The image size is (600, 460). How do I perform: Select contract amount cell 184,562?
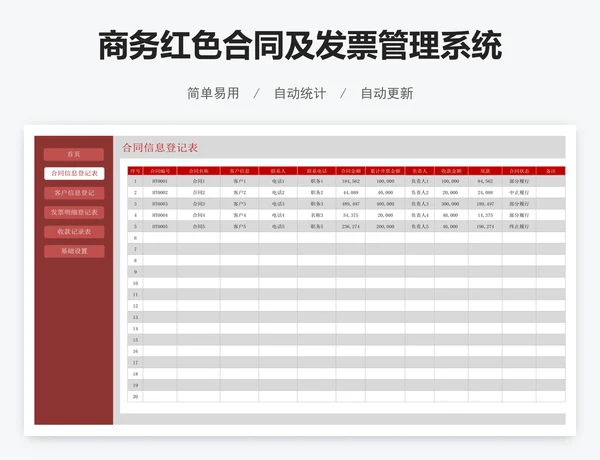(351, 181)
